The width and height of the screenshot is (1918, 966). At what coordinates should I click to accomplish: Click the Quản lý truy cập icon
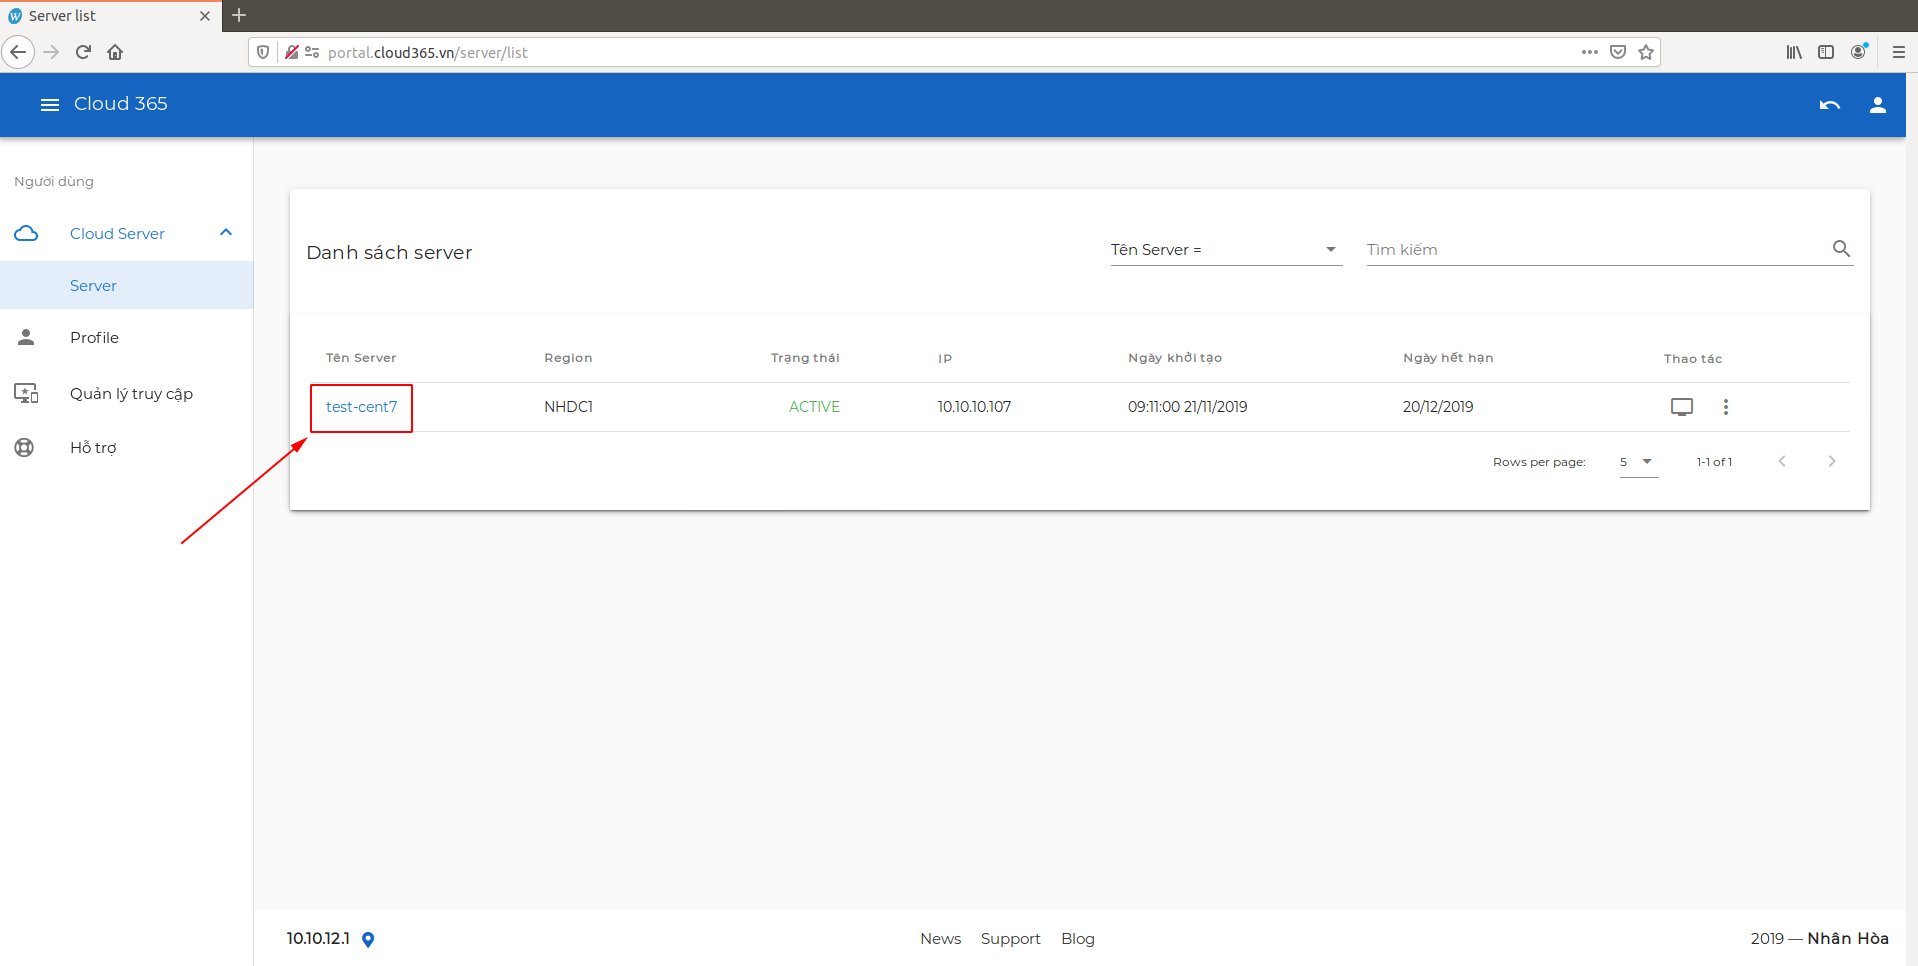(26, 393)
